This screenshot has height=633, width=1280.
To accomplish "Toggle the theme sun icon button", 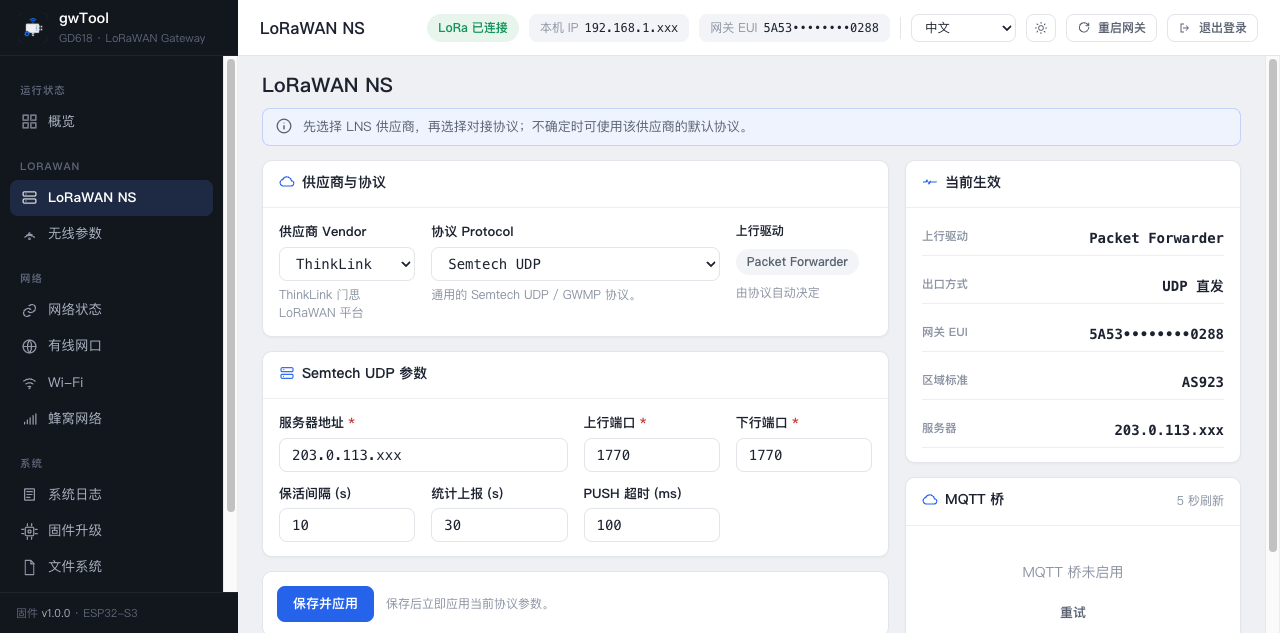I will point(1041,28).
